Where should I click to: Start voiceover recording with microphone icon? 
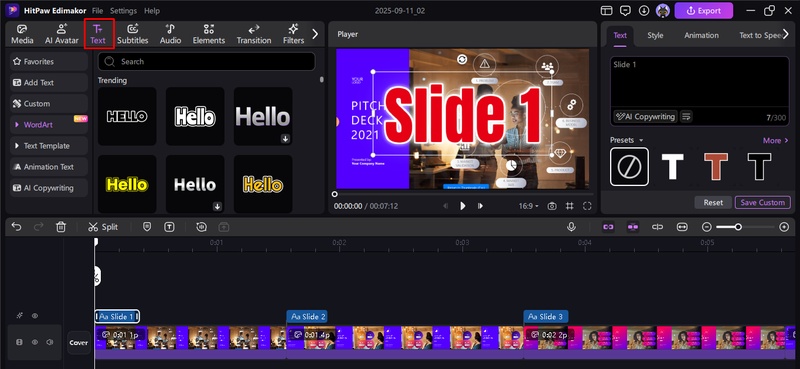[571, 227]
